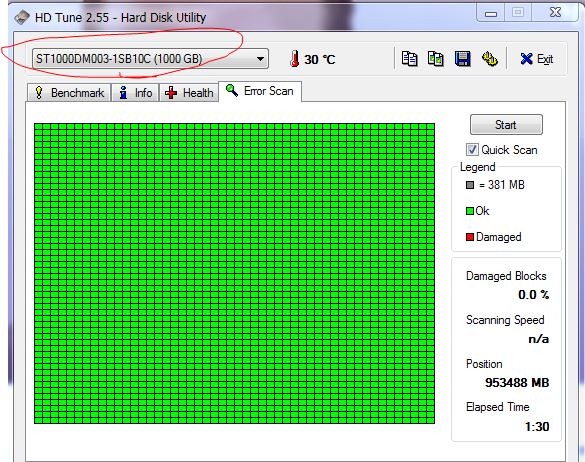Open the options wrench icon
The height and width of the screenshot is (462, 585).
pyautogui.click(x=489, y=59)
